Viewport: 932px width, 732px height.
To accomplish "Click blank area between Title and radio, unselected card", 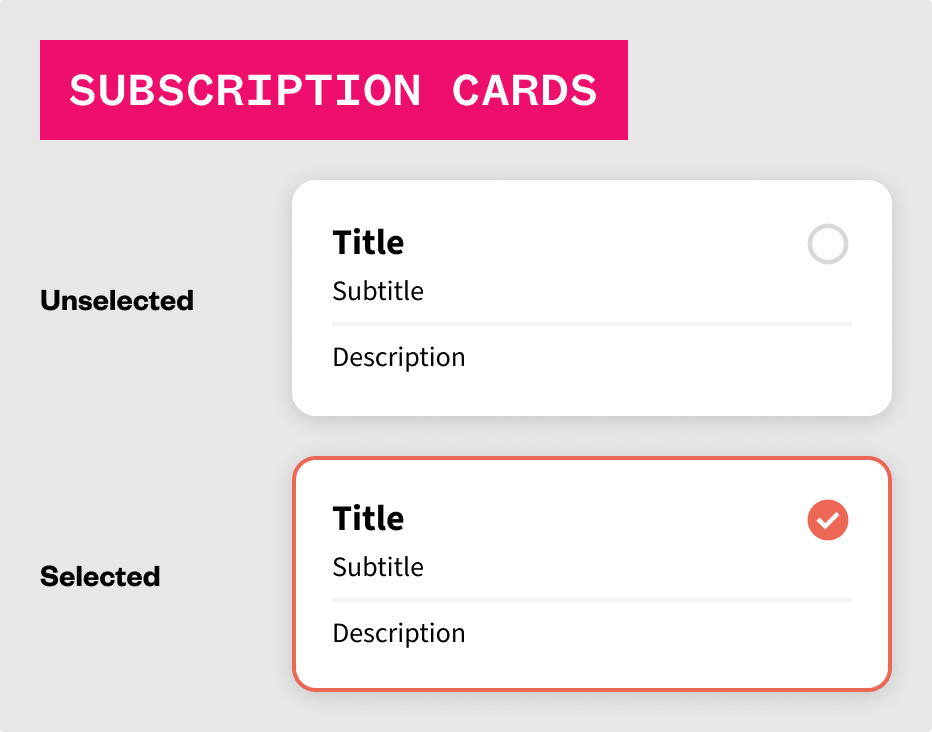I will coord(600,244).
